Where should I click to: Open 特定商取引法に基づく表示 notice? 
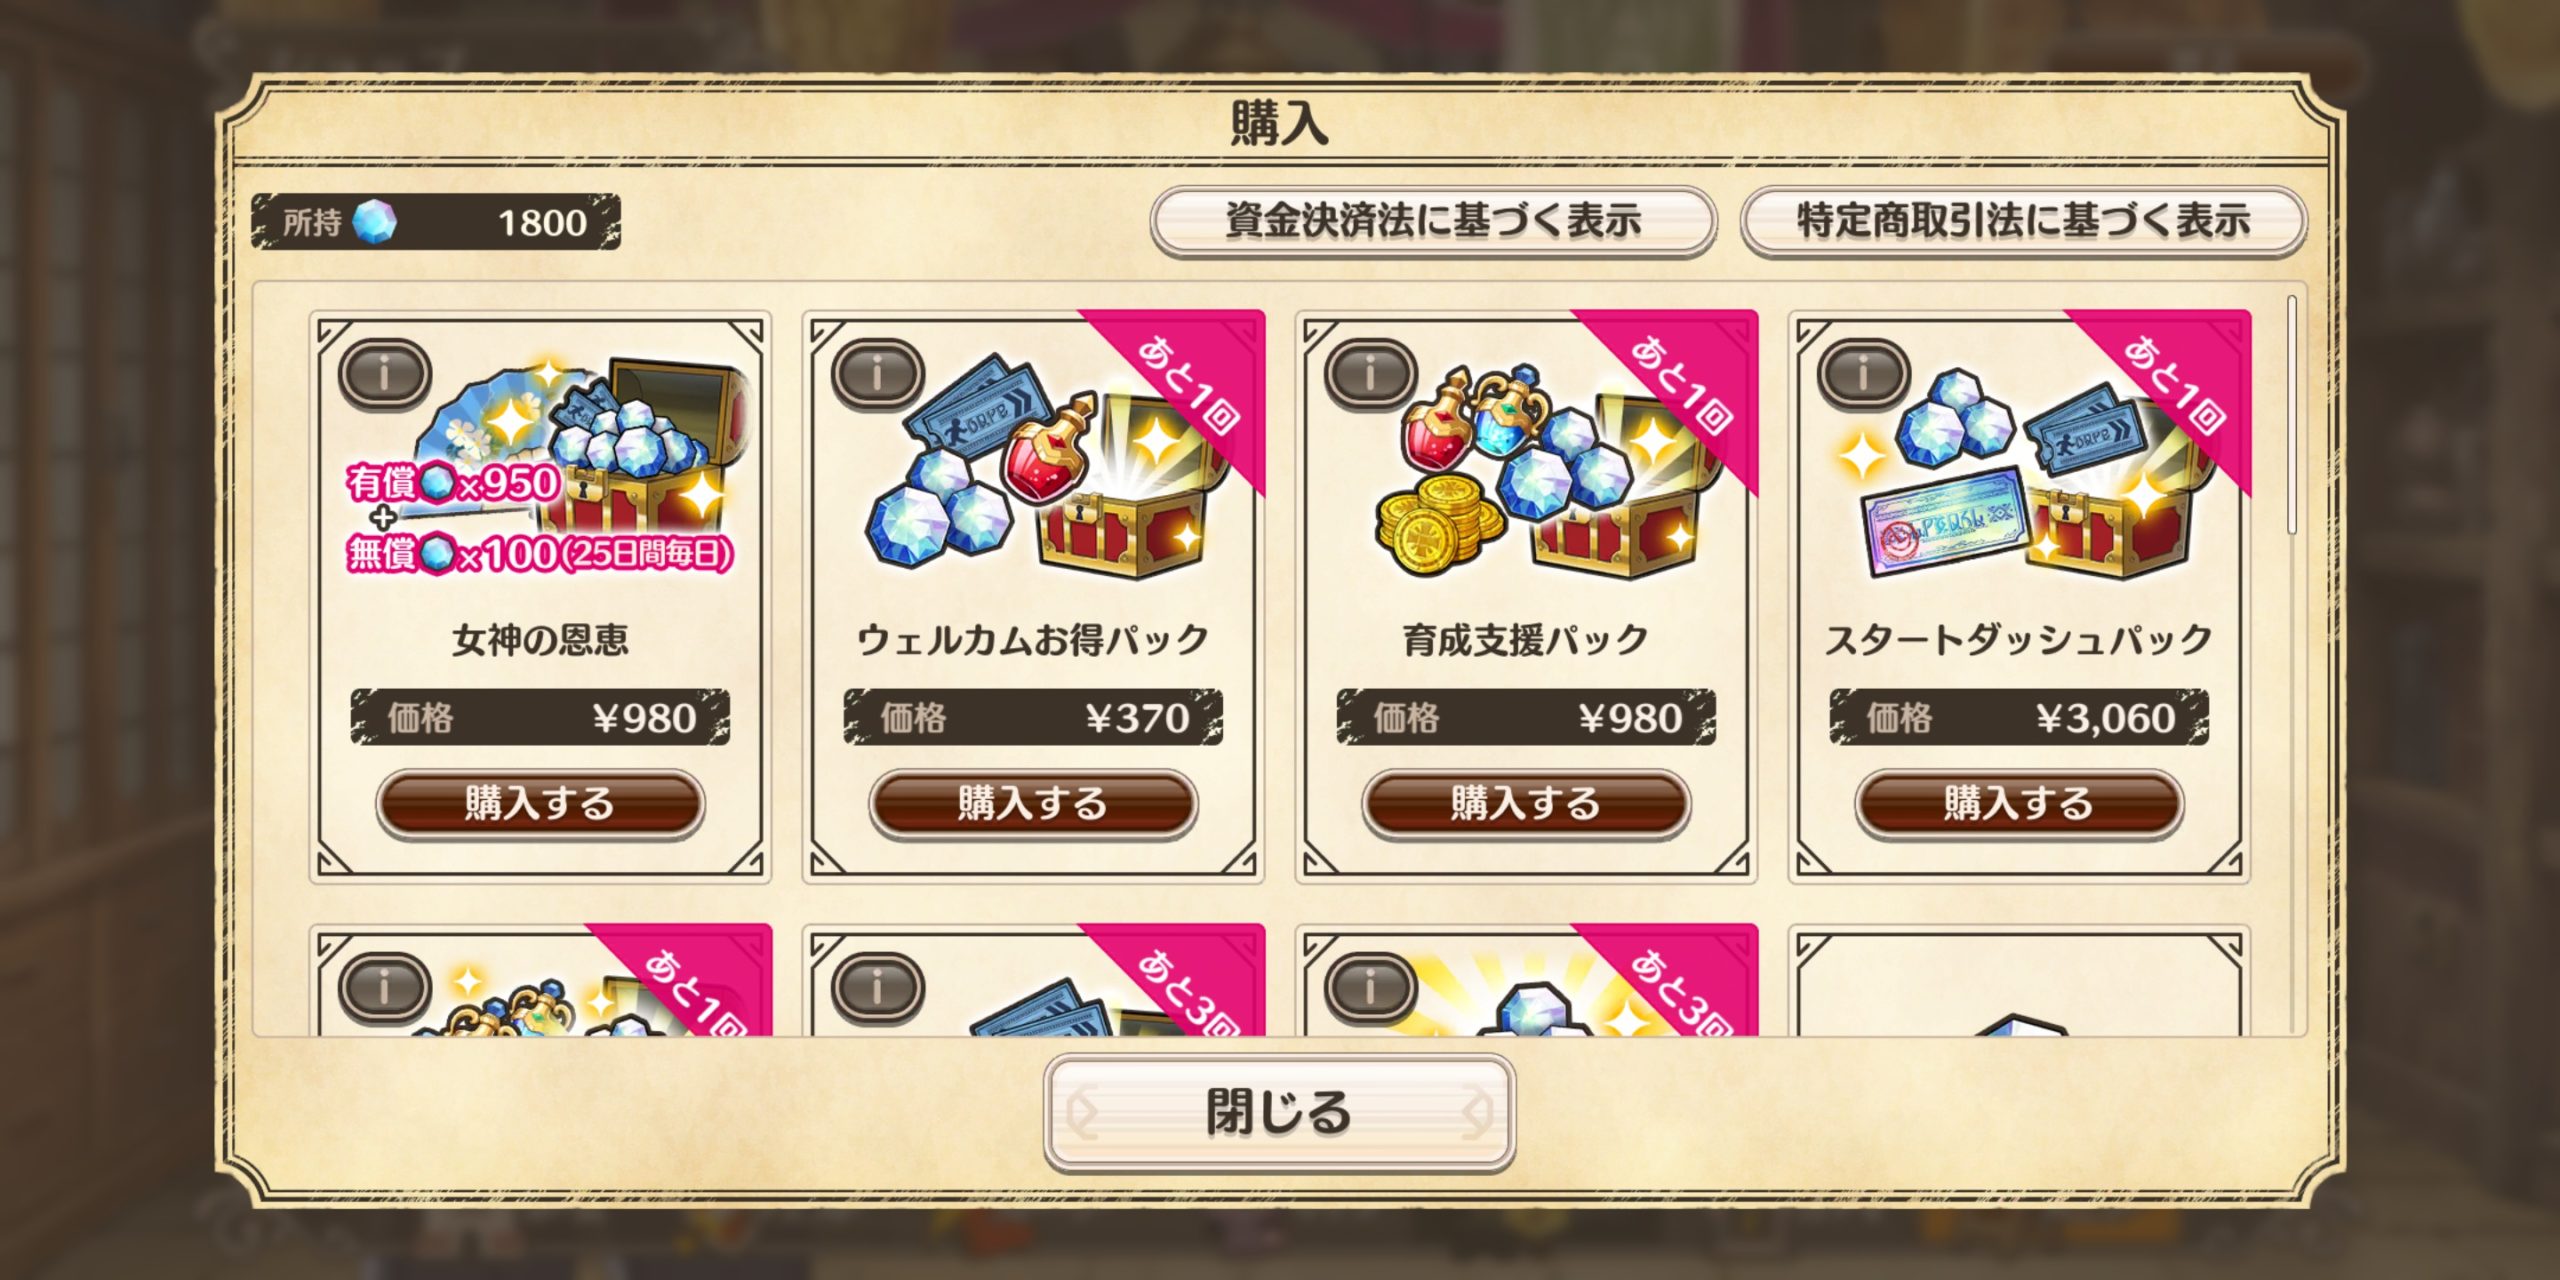click(x=2024, y=221)
